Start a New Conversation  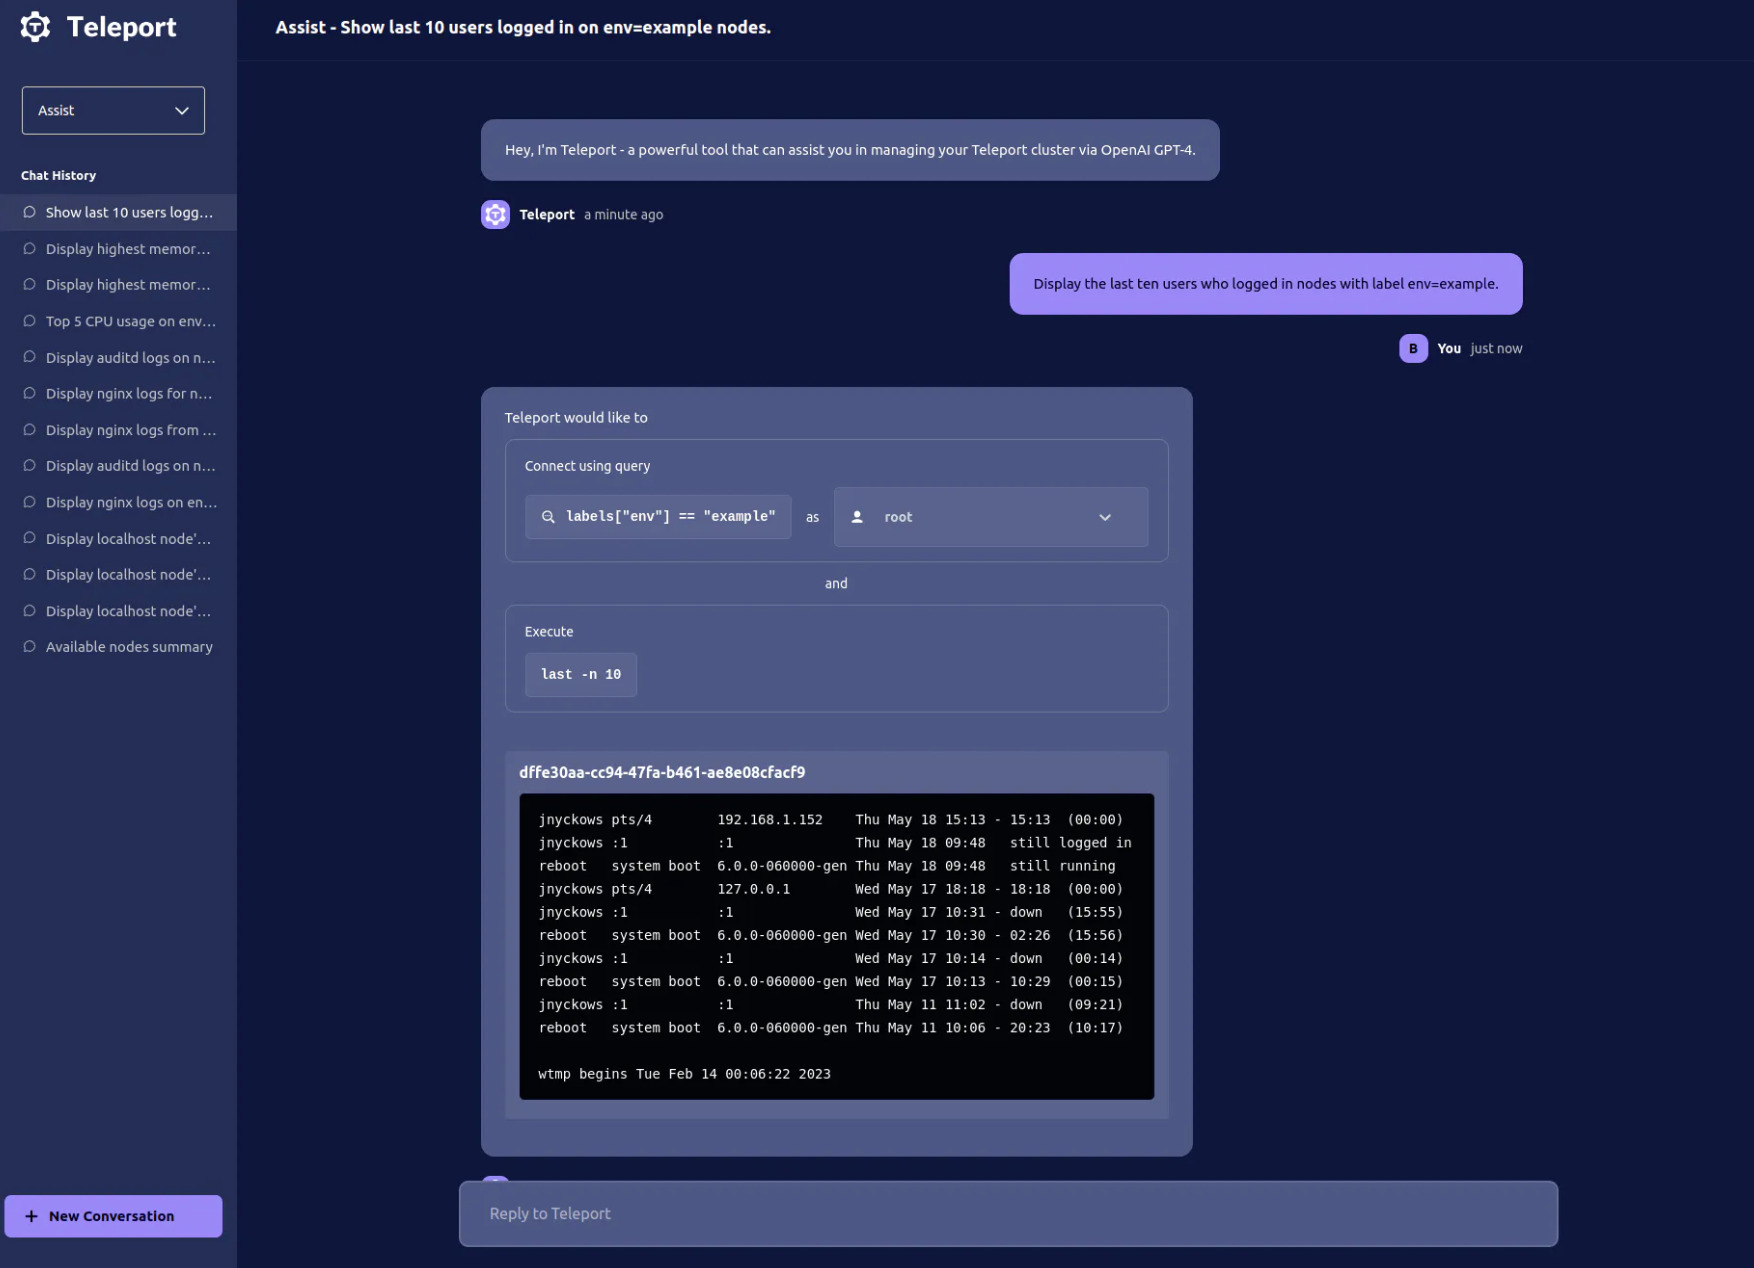113,1216
